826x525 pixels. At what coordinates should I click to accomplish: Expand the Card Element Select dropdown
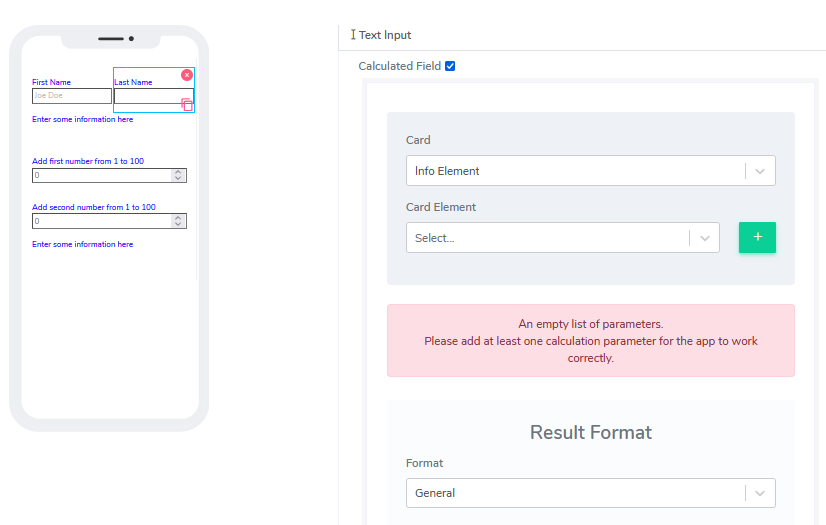[x=562, y=238]
